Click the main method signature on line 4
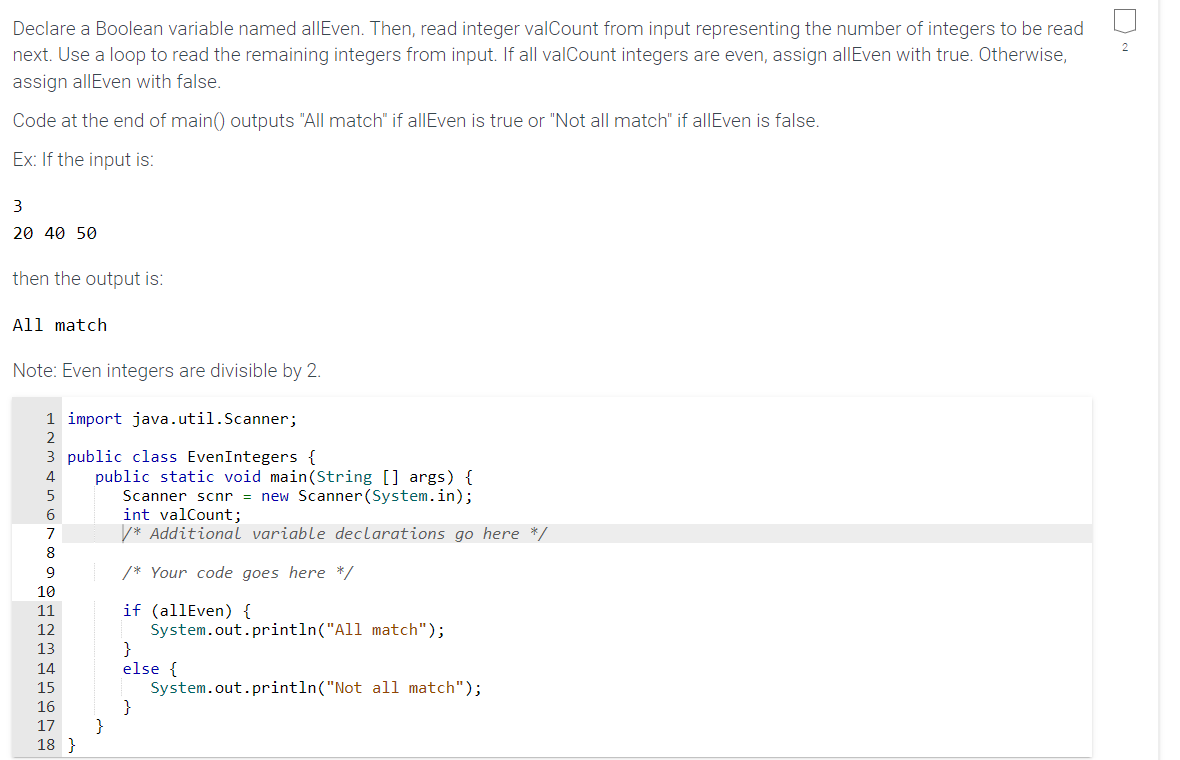The image size is (1180, 760). (x=283, y=476)
